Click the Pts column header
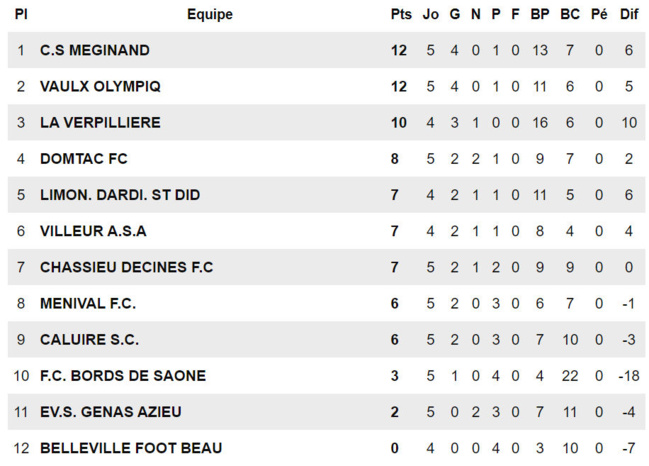The width and height of the screenshot is (649, 466). click(x=401, y=14)
